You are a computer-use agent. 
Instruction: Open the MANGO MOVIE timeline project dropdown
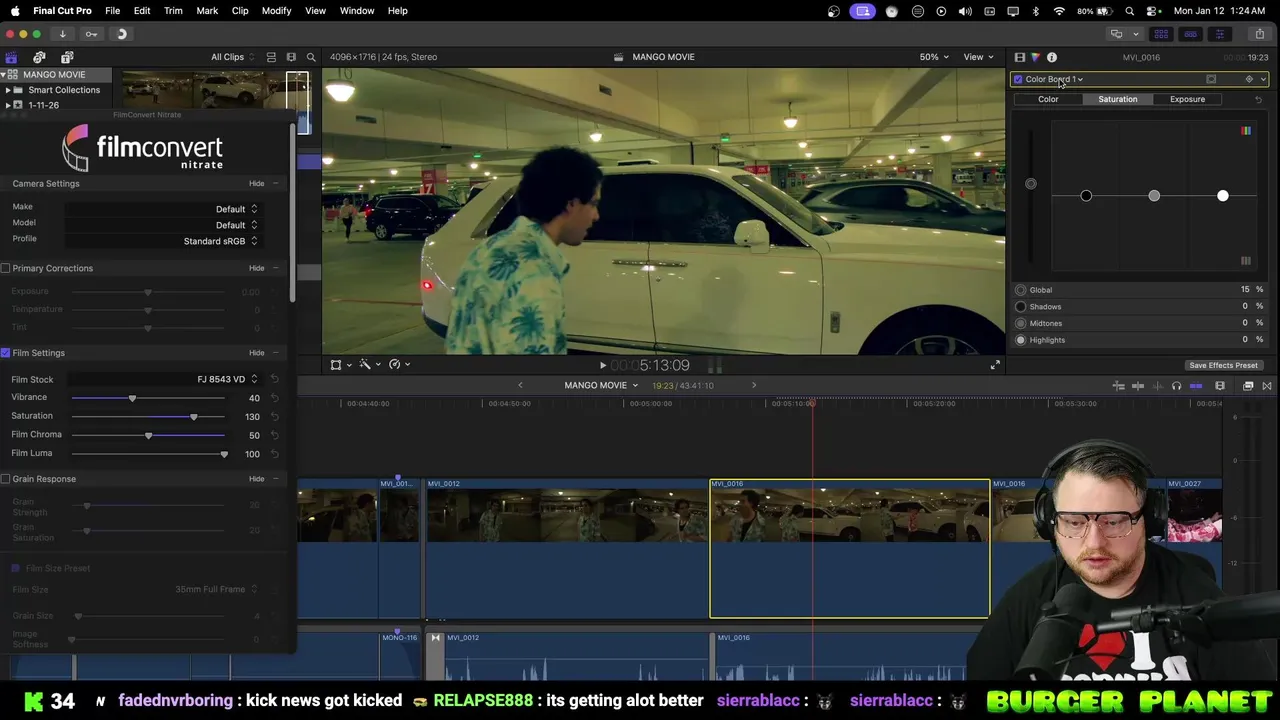click(x=601, y=386)
